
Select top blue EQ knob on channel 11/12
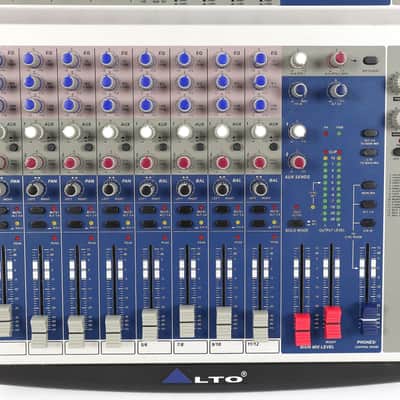pos(260,59)
